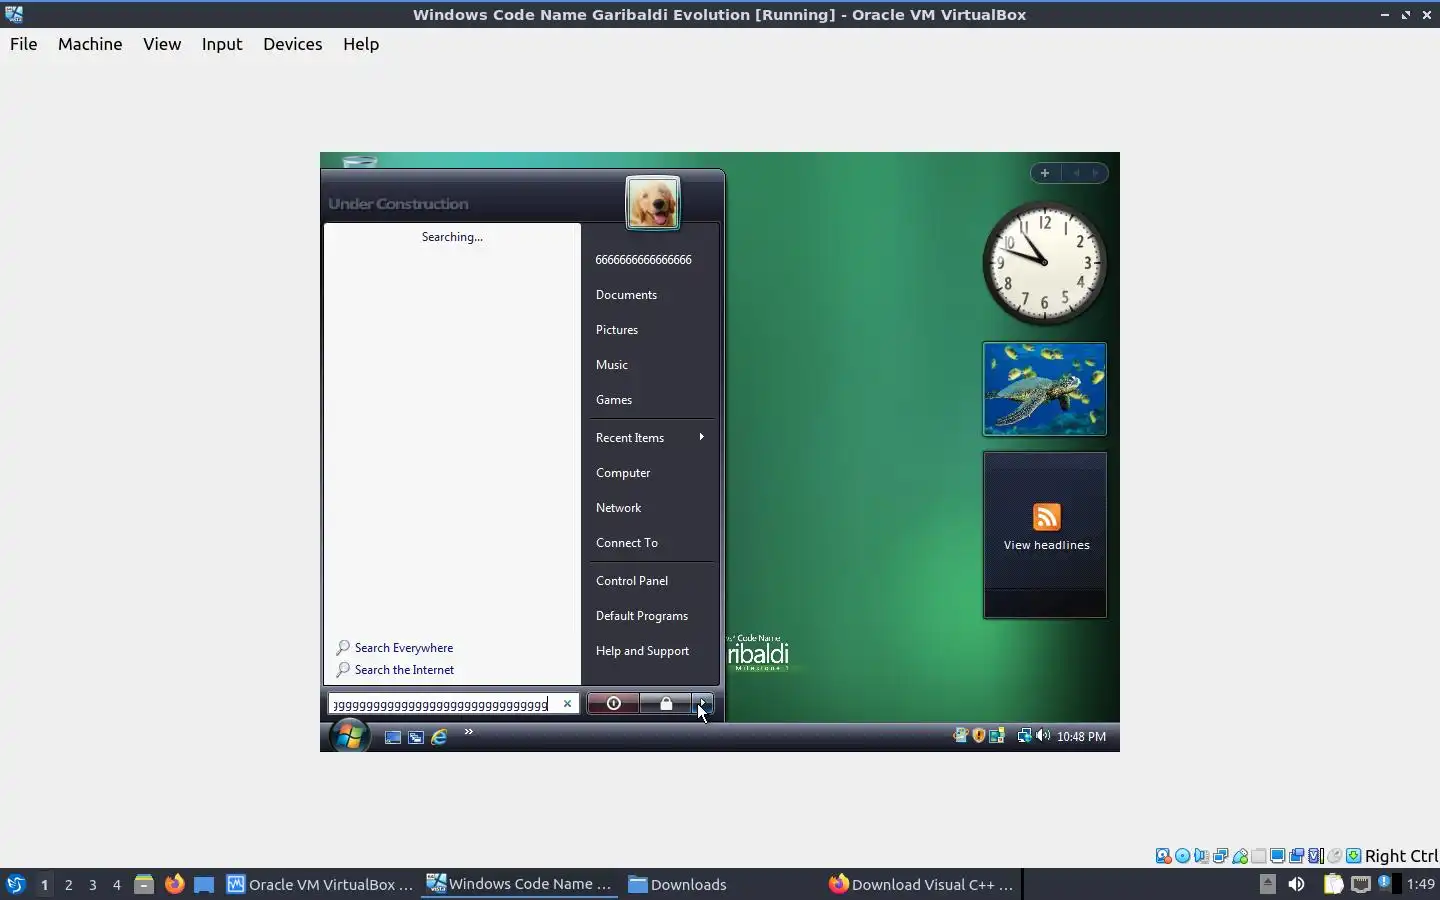Click the VirtualBox recording status icon
This screenshot has height=900, width=1440.
point(1296,856)
